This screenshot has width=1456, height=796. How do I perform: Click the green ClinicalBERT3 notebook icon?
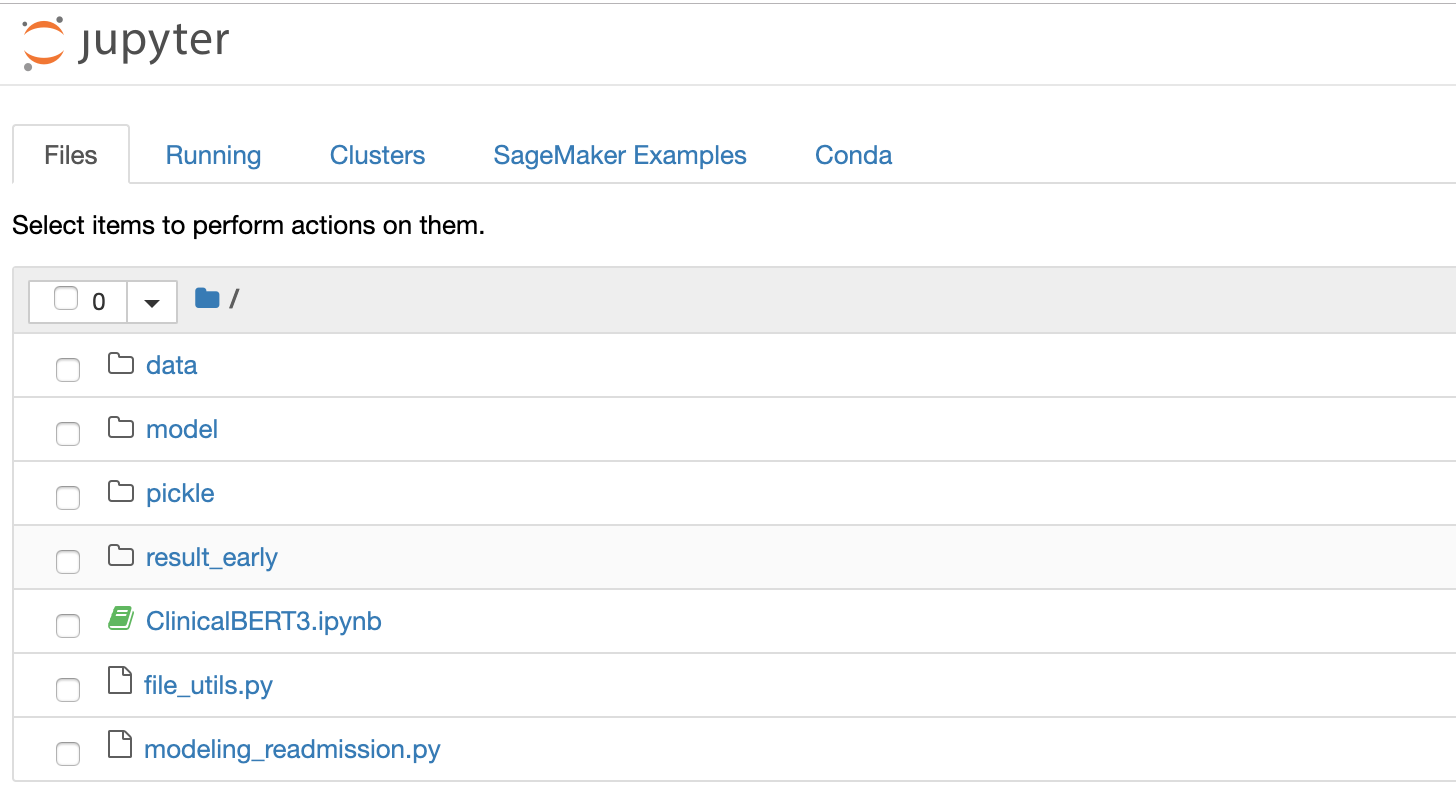tap(121, 620)
